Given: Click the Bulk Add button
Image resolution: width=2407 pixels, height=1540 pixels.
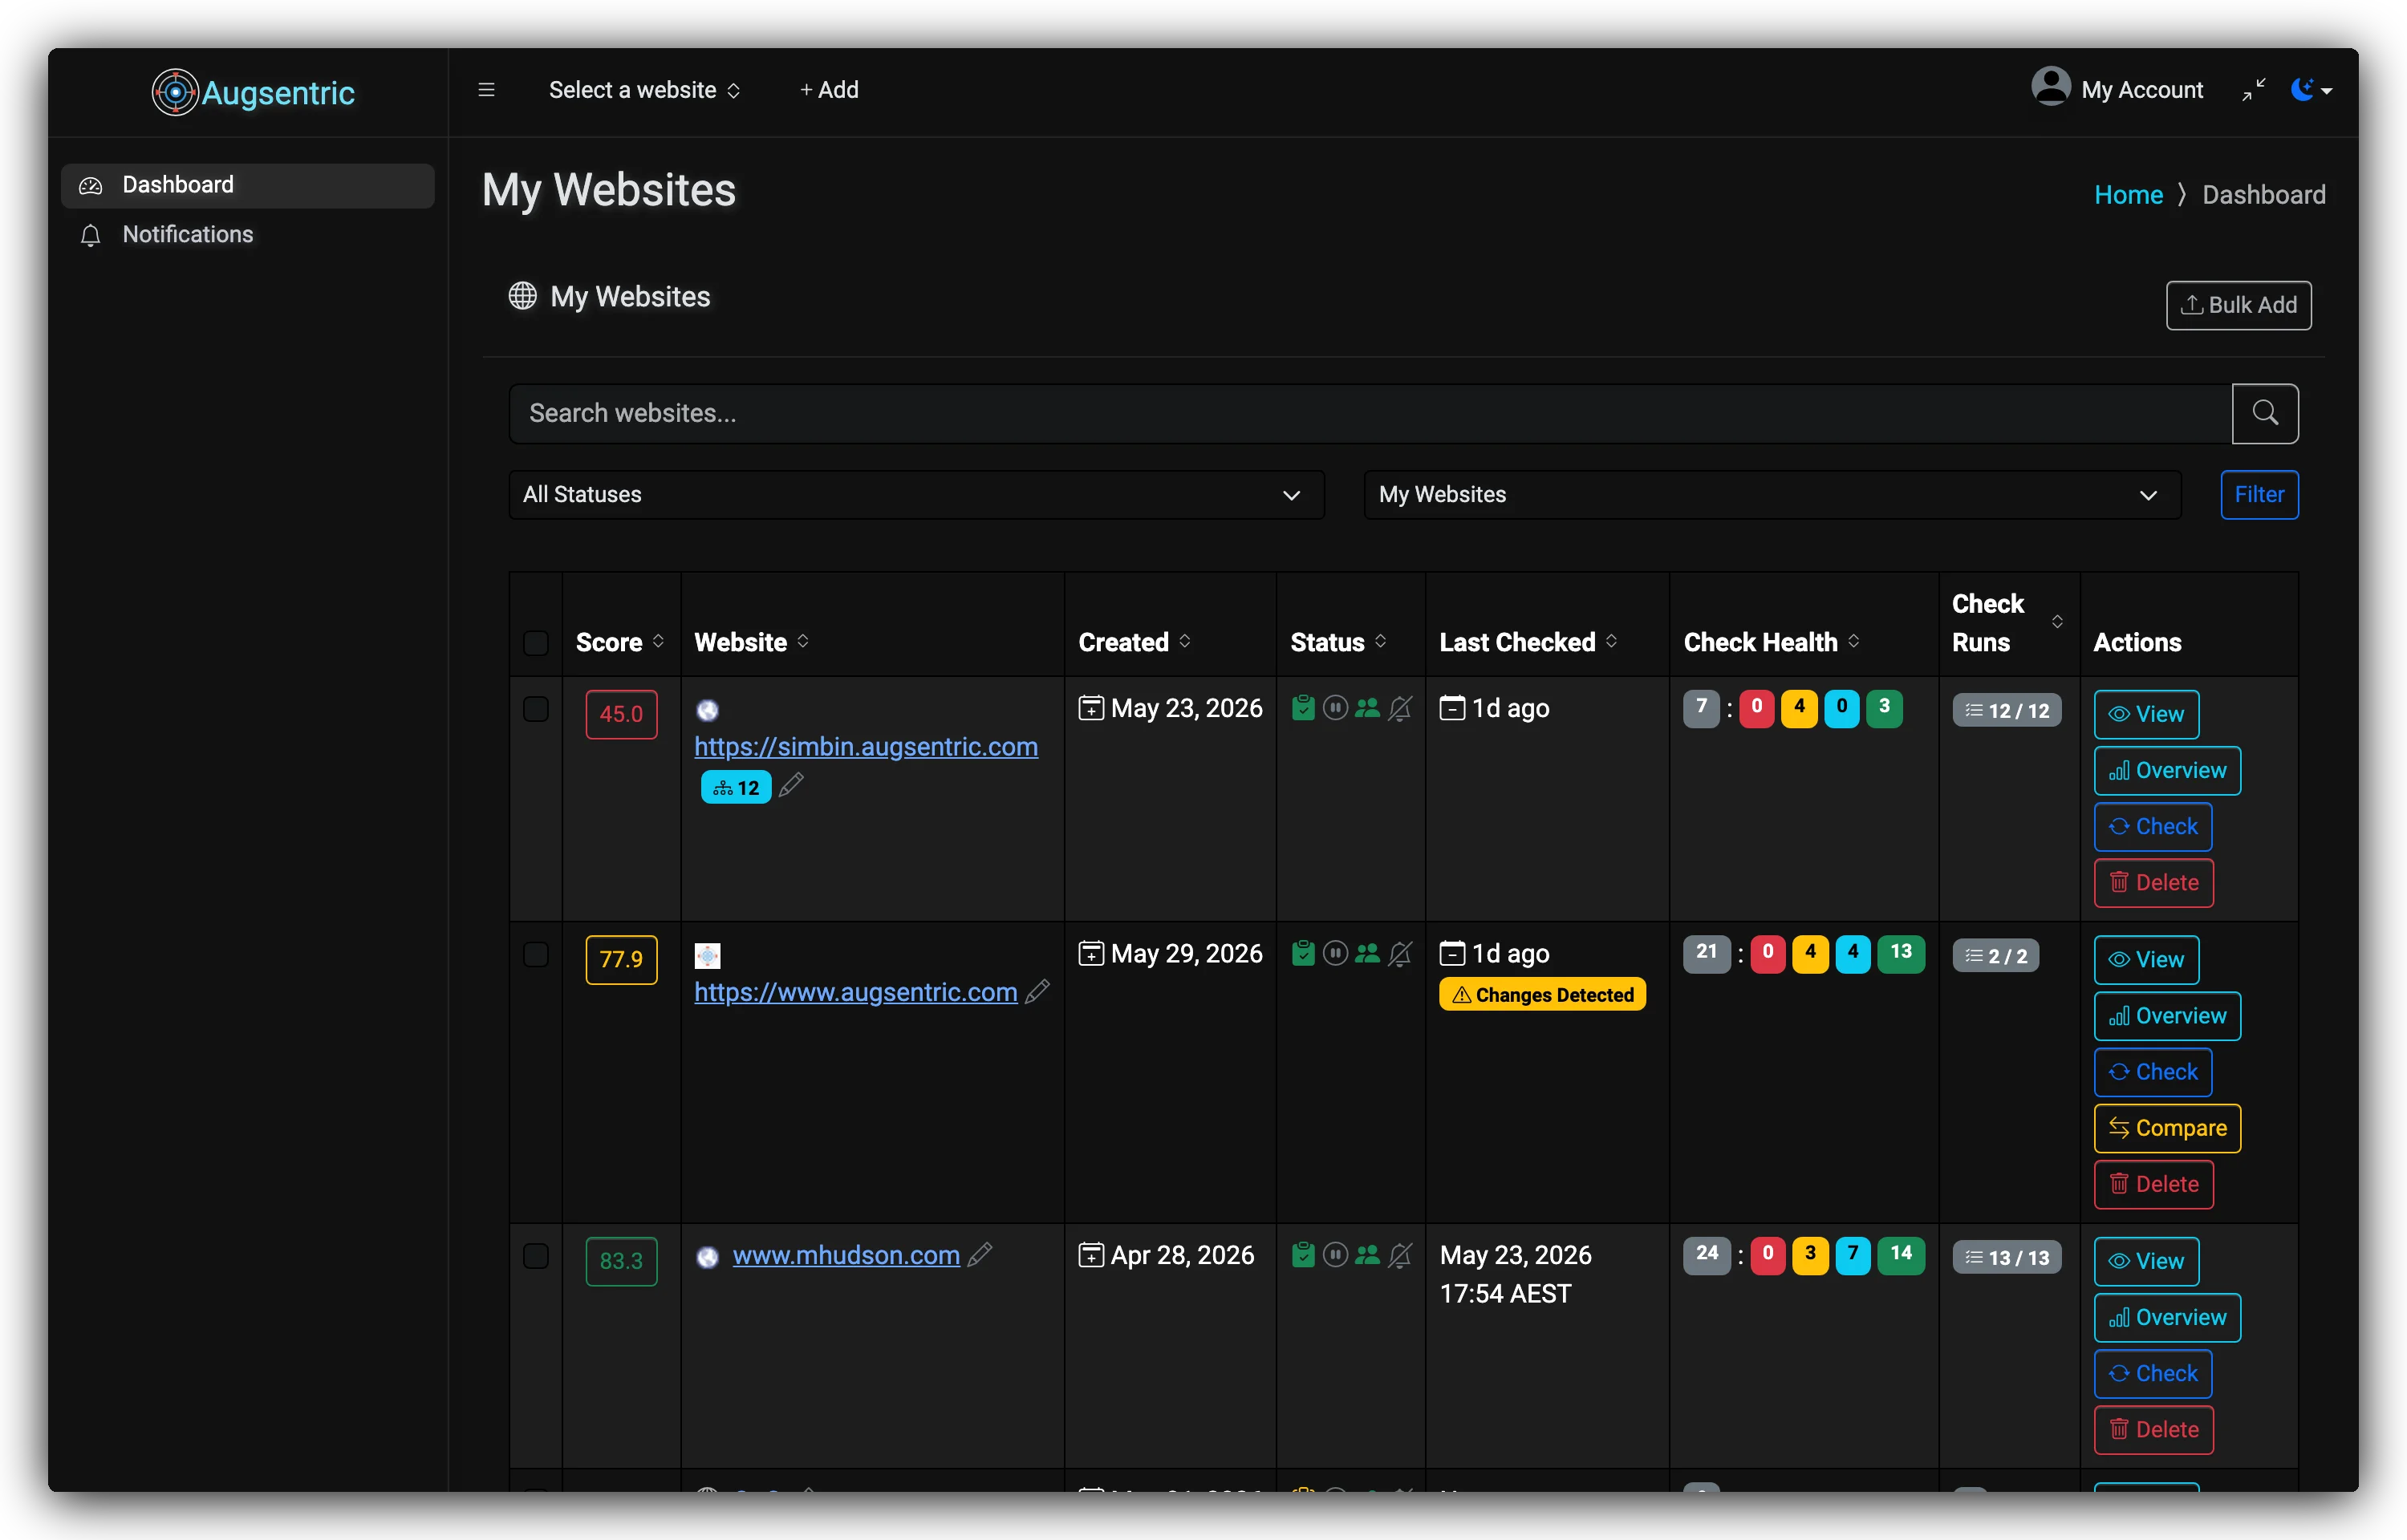Looking at the screenshot, I should 2238,305.
